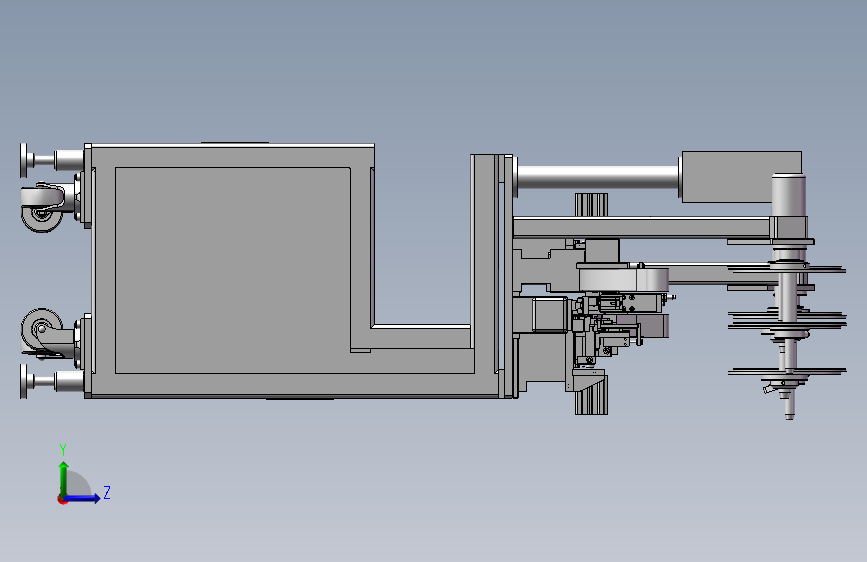Select the long horizontal cylinder rod
Viewport: 867px width, 562px height.
click(x=598, y=178)
